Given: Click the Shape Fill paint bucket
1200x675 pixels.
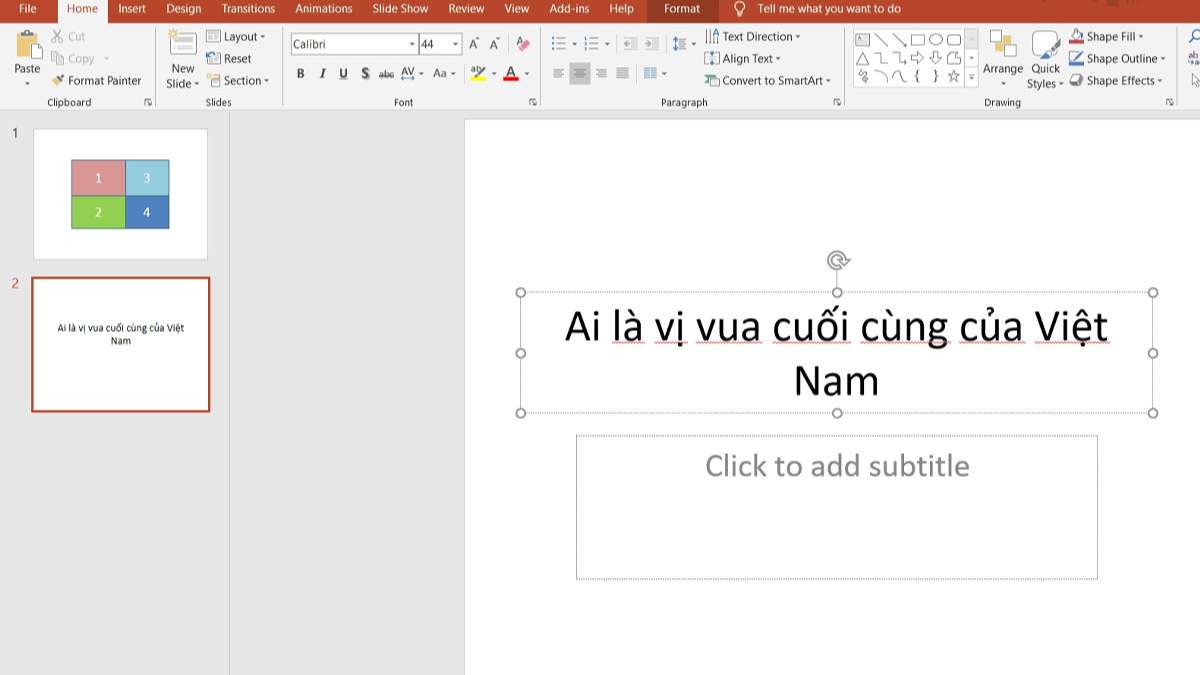Looking at the screenshot, I should tap(1077, 36).
